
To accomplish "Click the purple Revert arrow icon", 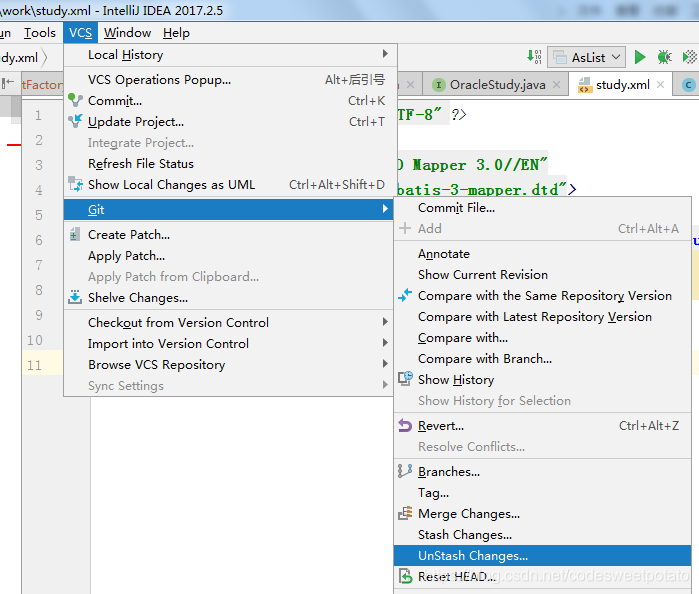I will point(405,425).
